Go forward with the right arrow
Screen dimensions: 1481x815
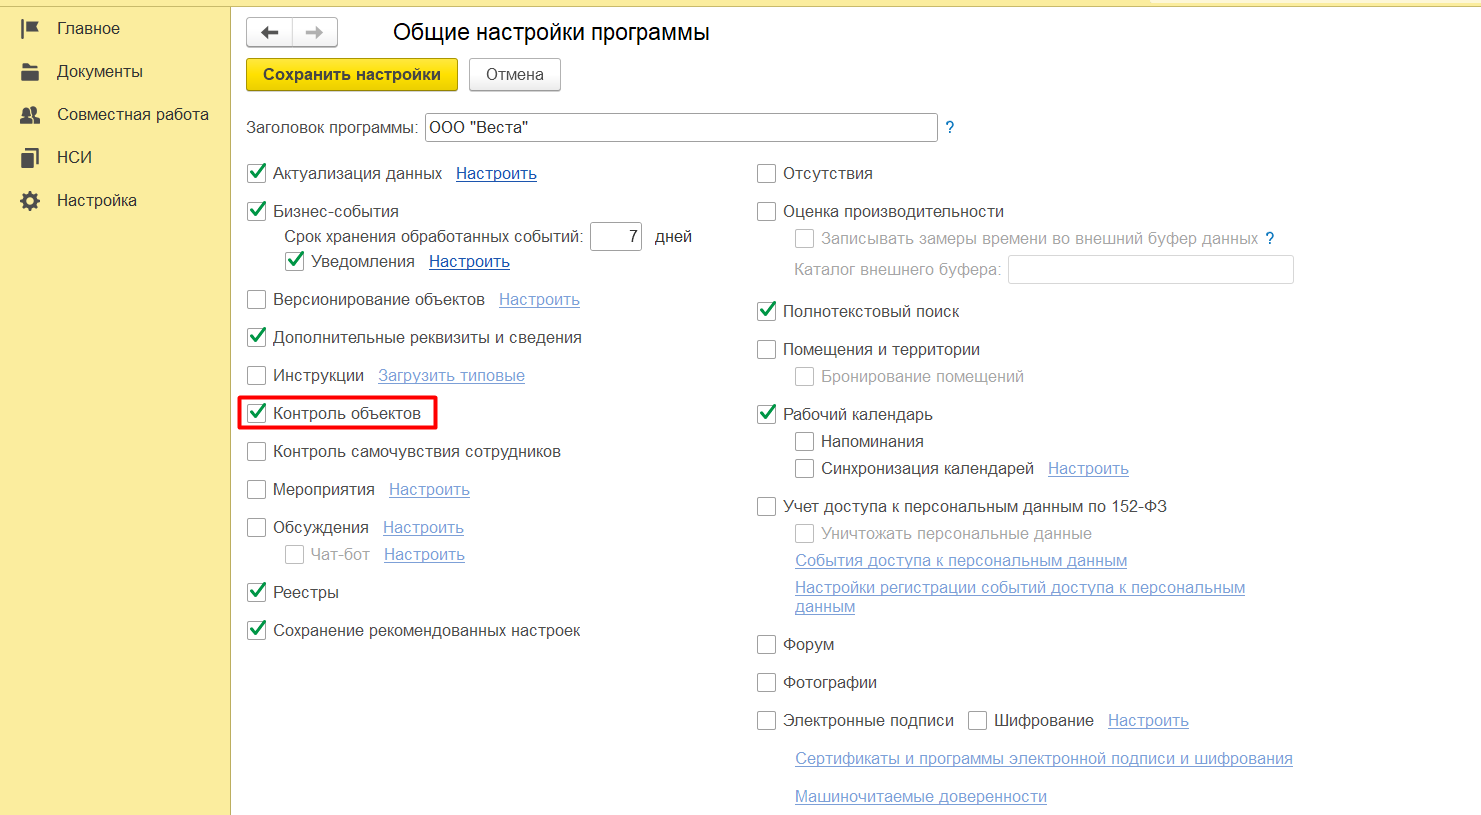[x=314, y=33]
